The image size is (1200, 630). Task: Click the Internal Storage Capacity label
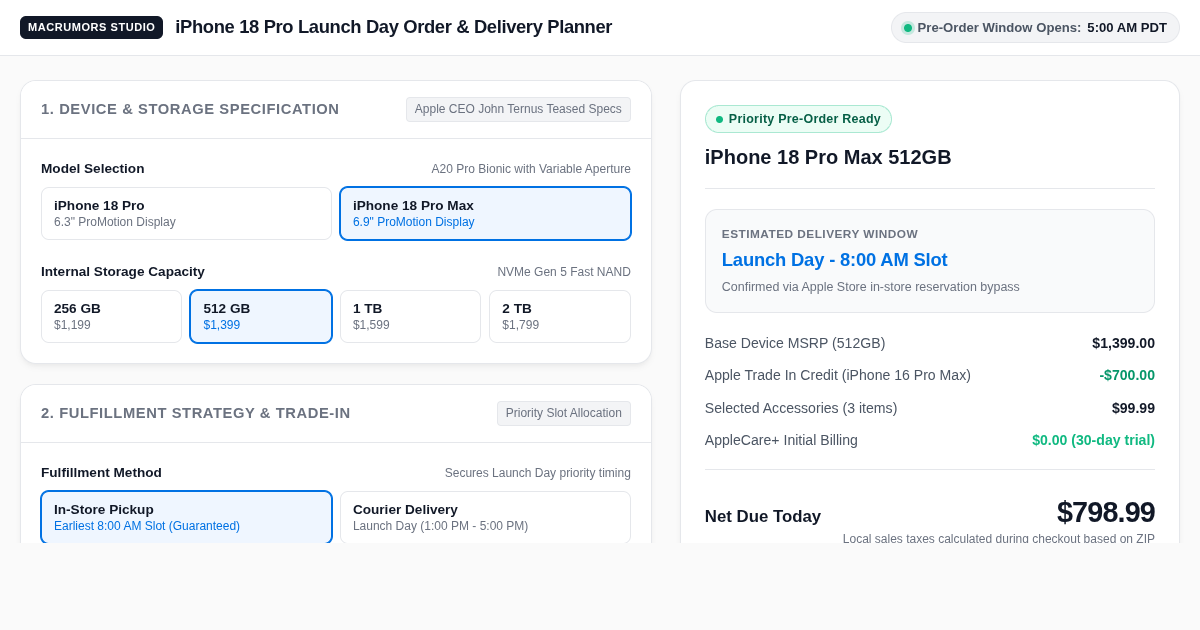123,271
